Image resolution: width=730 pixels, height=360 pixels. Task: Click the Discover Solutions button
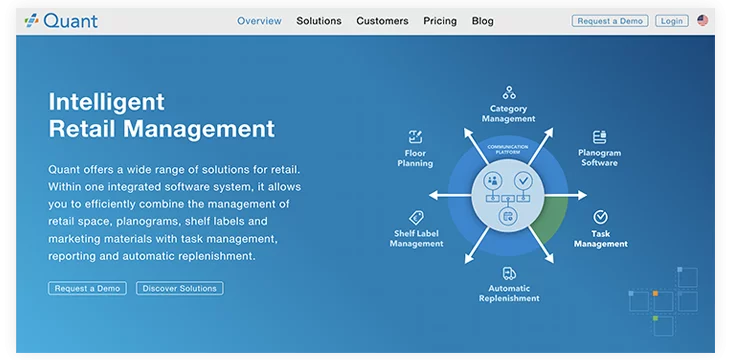click(180, 288)
